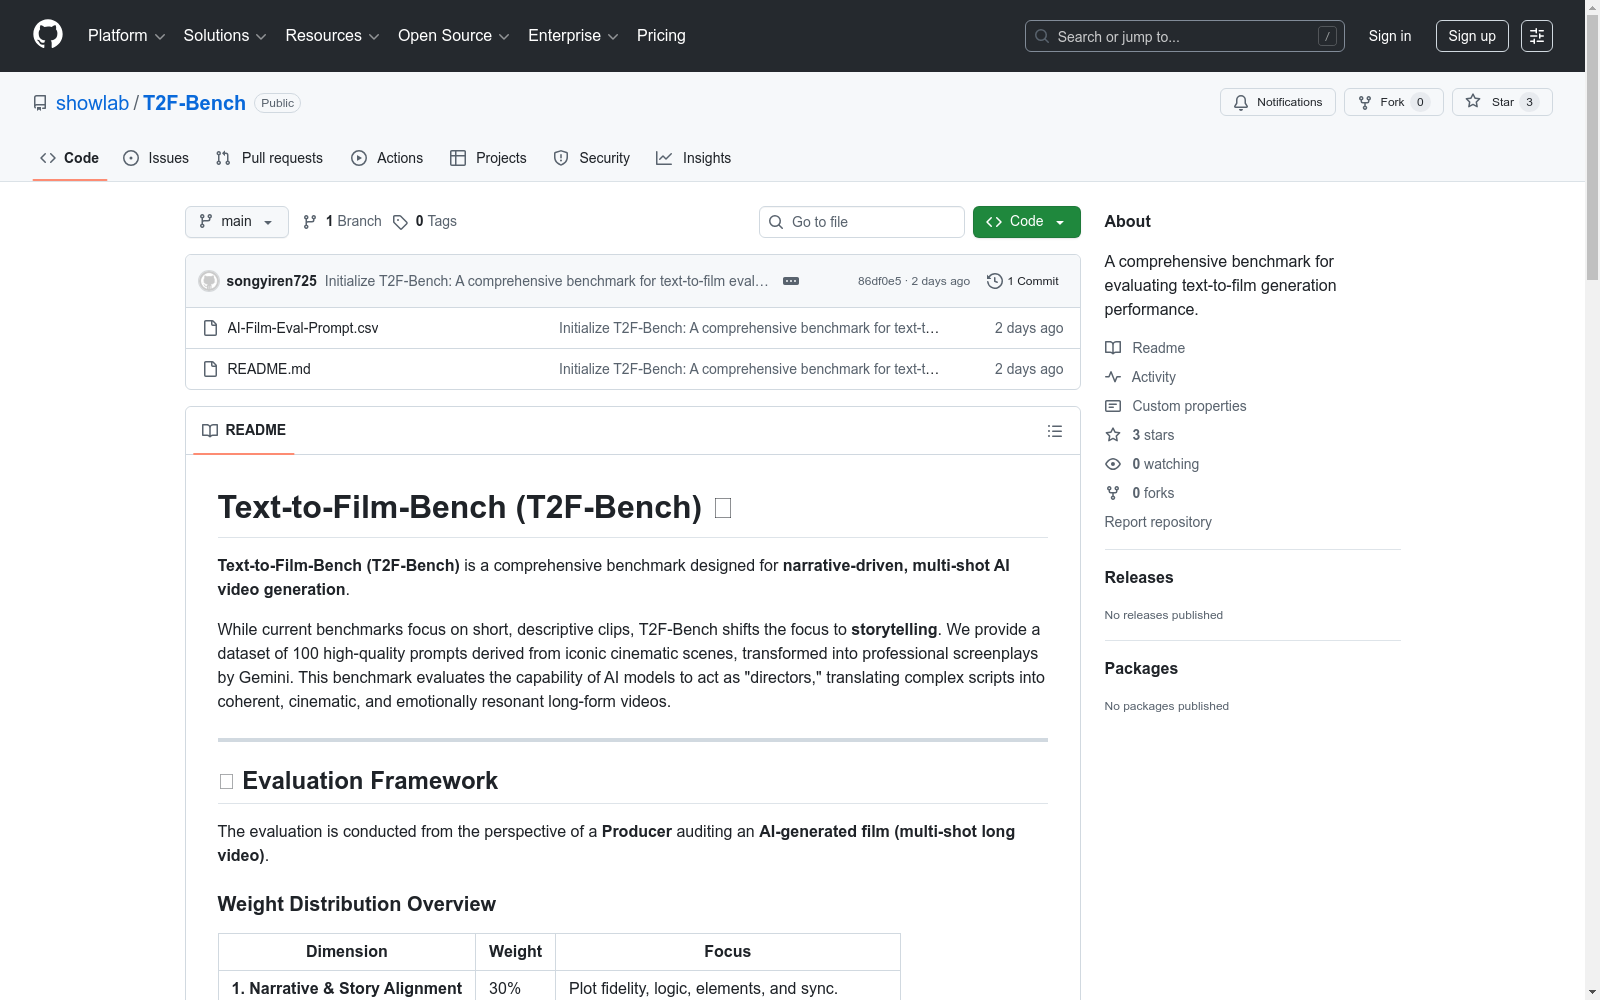The image size is (1600, 1000).
Task: Sign in to GitHub
Action: point(1390,36)
